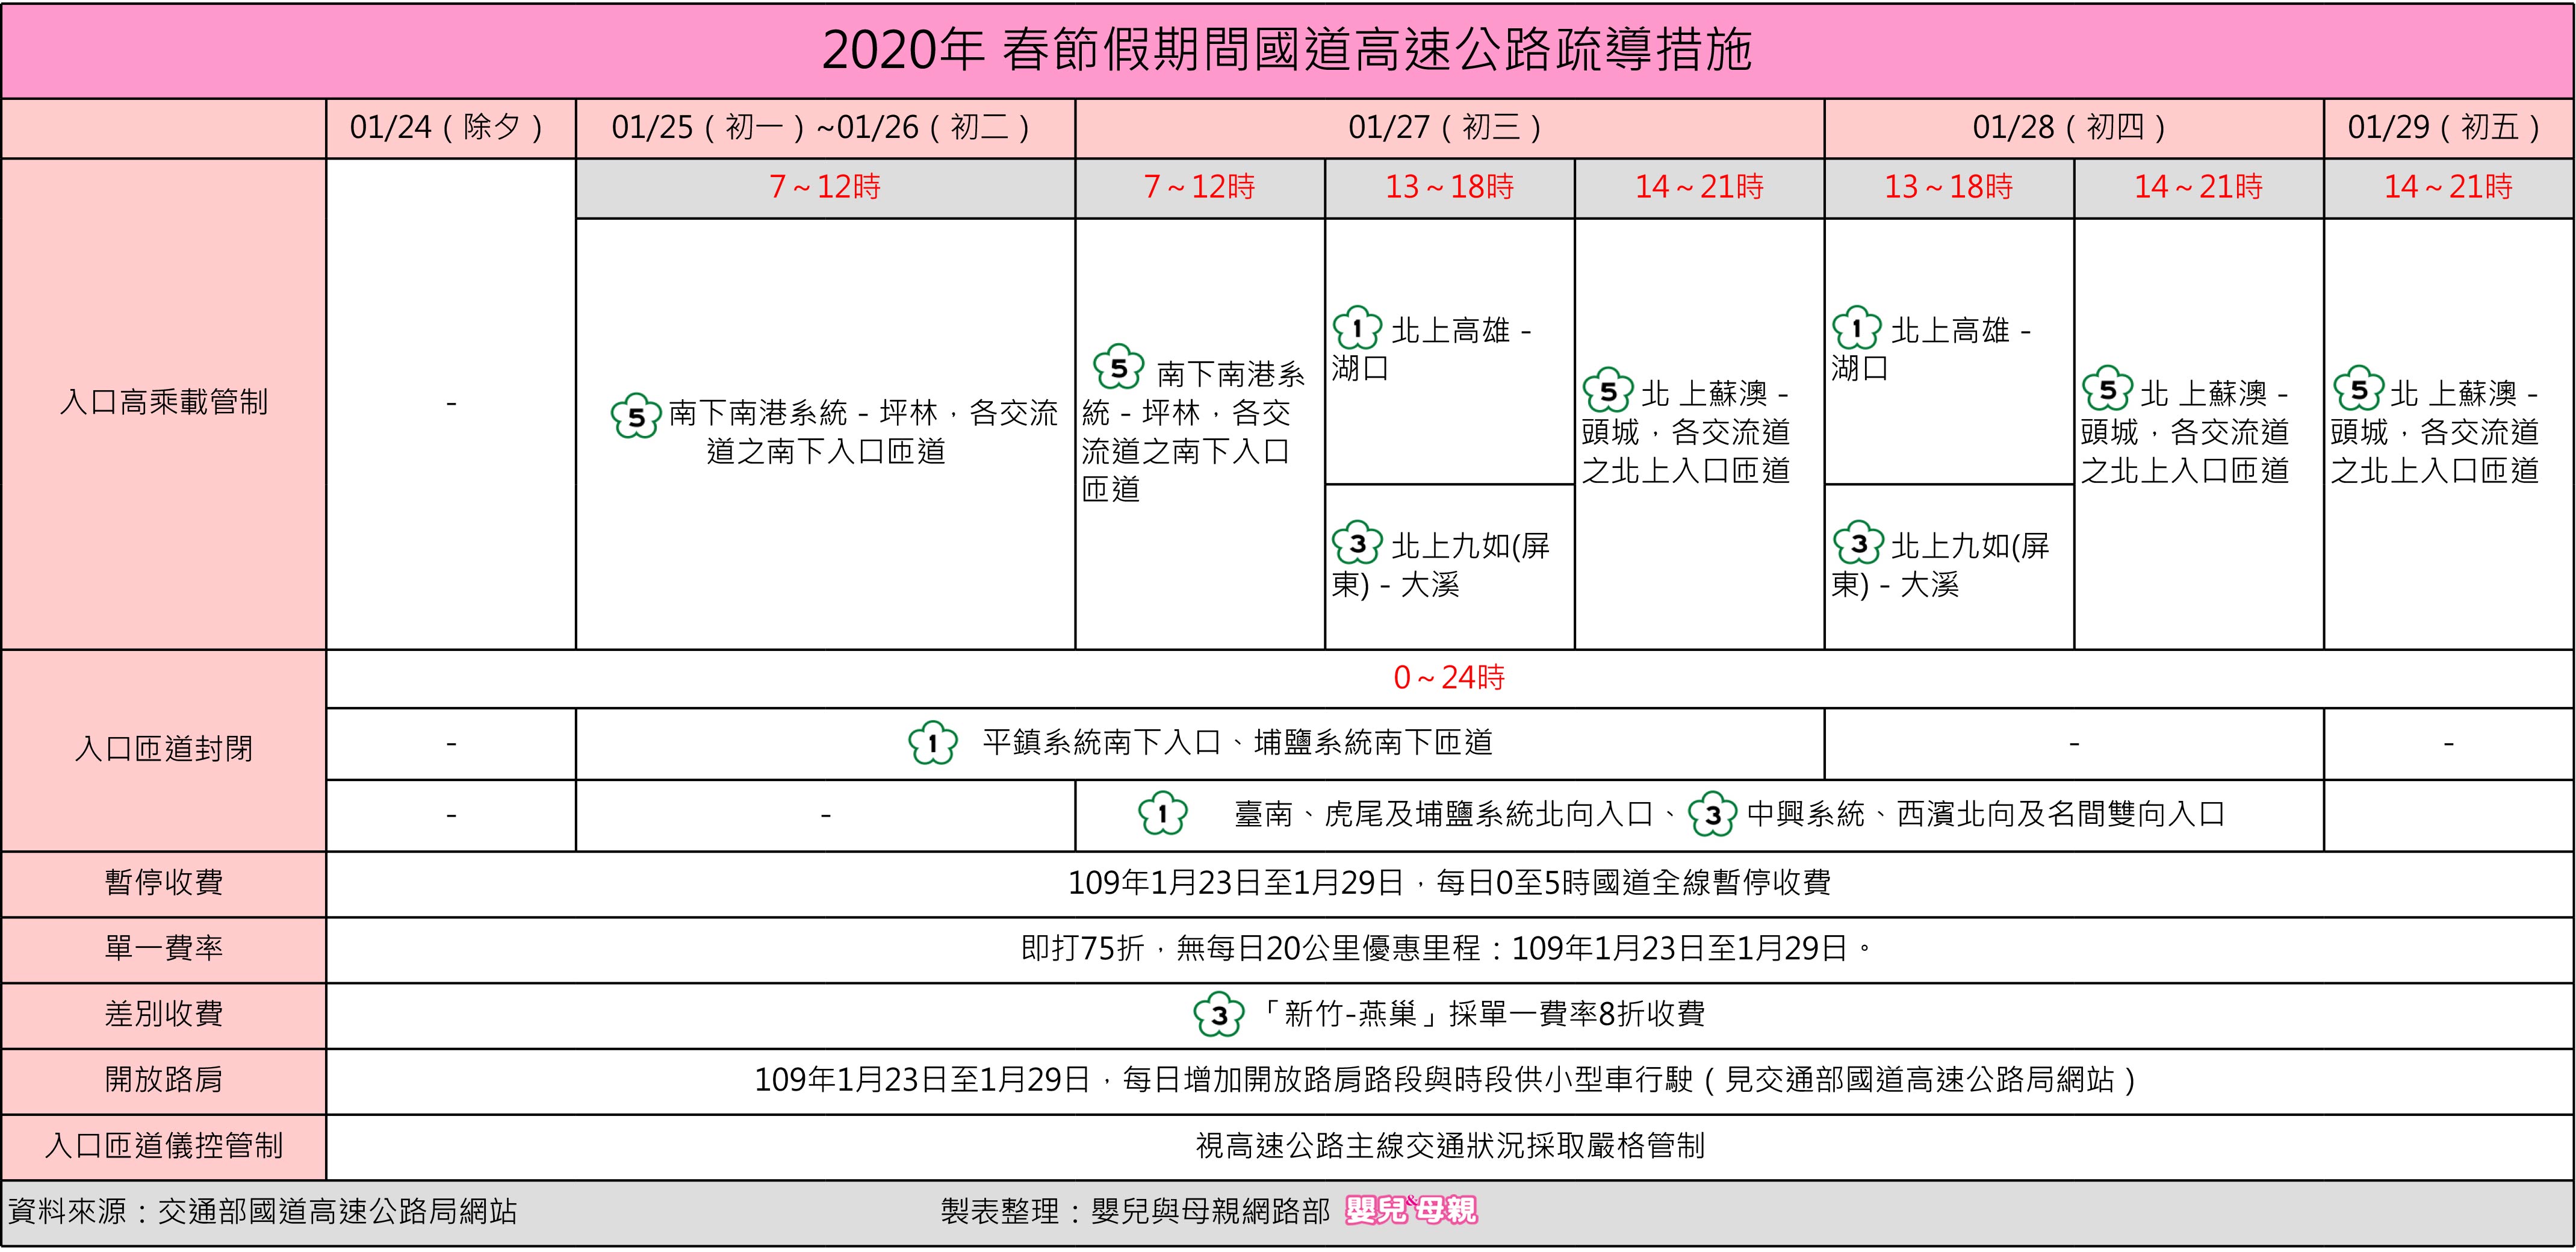Click the highway 5 icon in 01/25~01/26 cell
The height and width of the screenshot is (1252, 2576).
[x=636, y=417]
